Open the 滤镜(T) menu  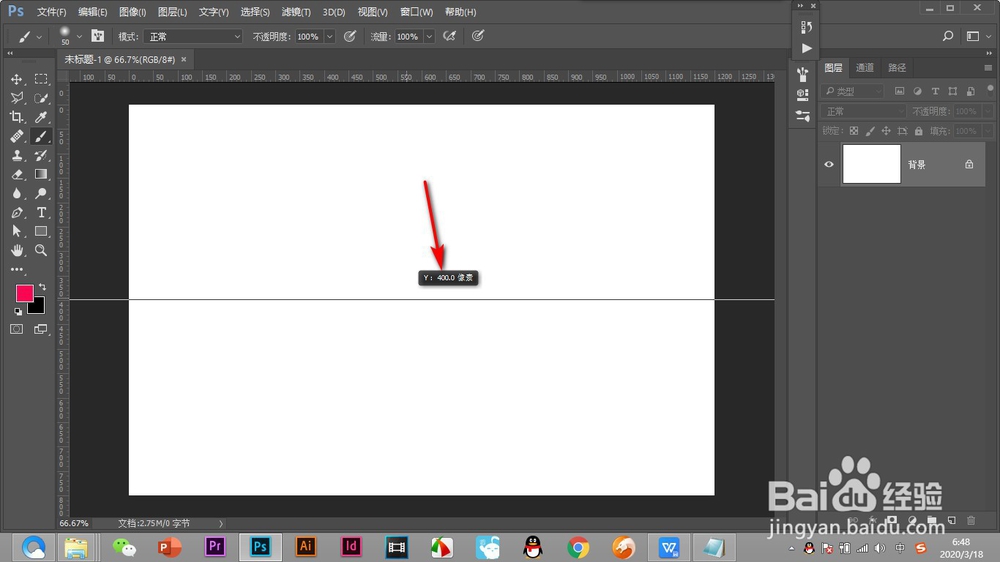click(x=296, y=12)
